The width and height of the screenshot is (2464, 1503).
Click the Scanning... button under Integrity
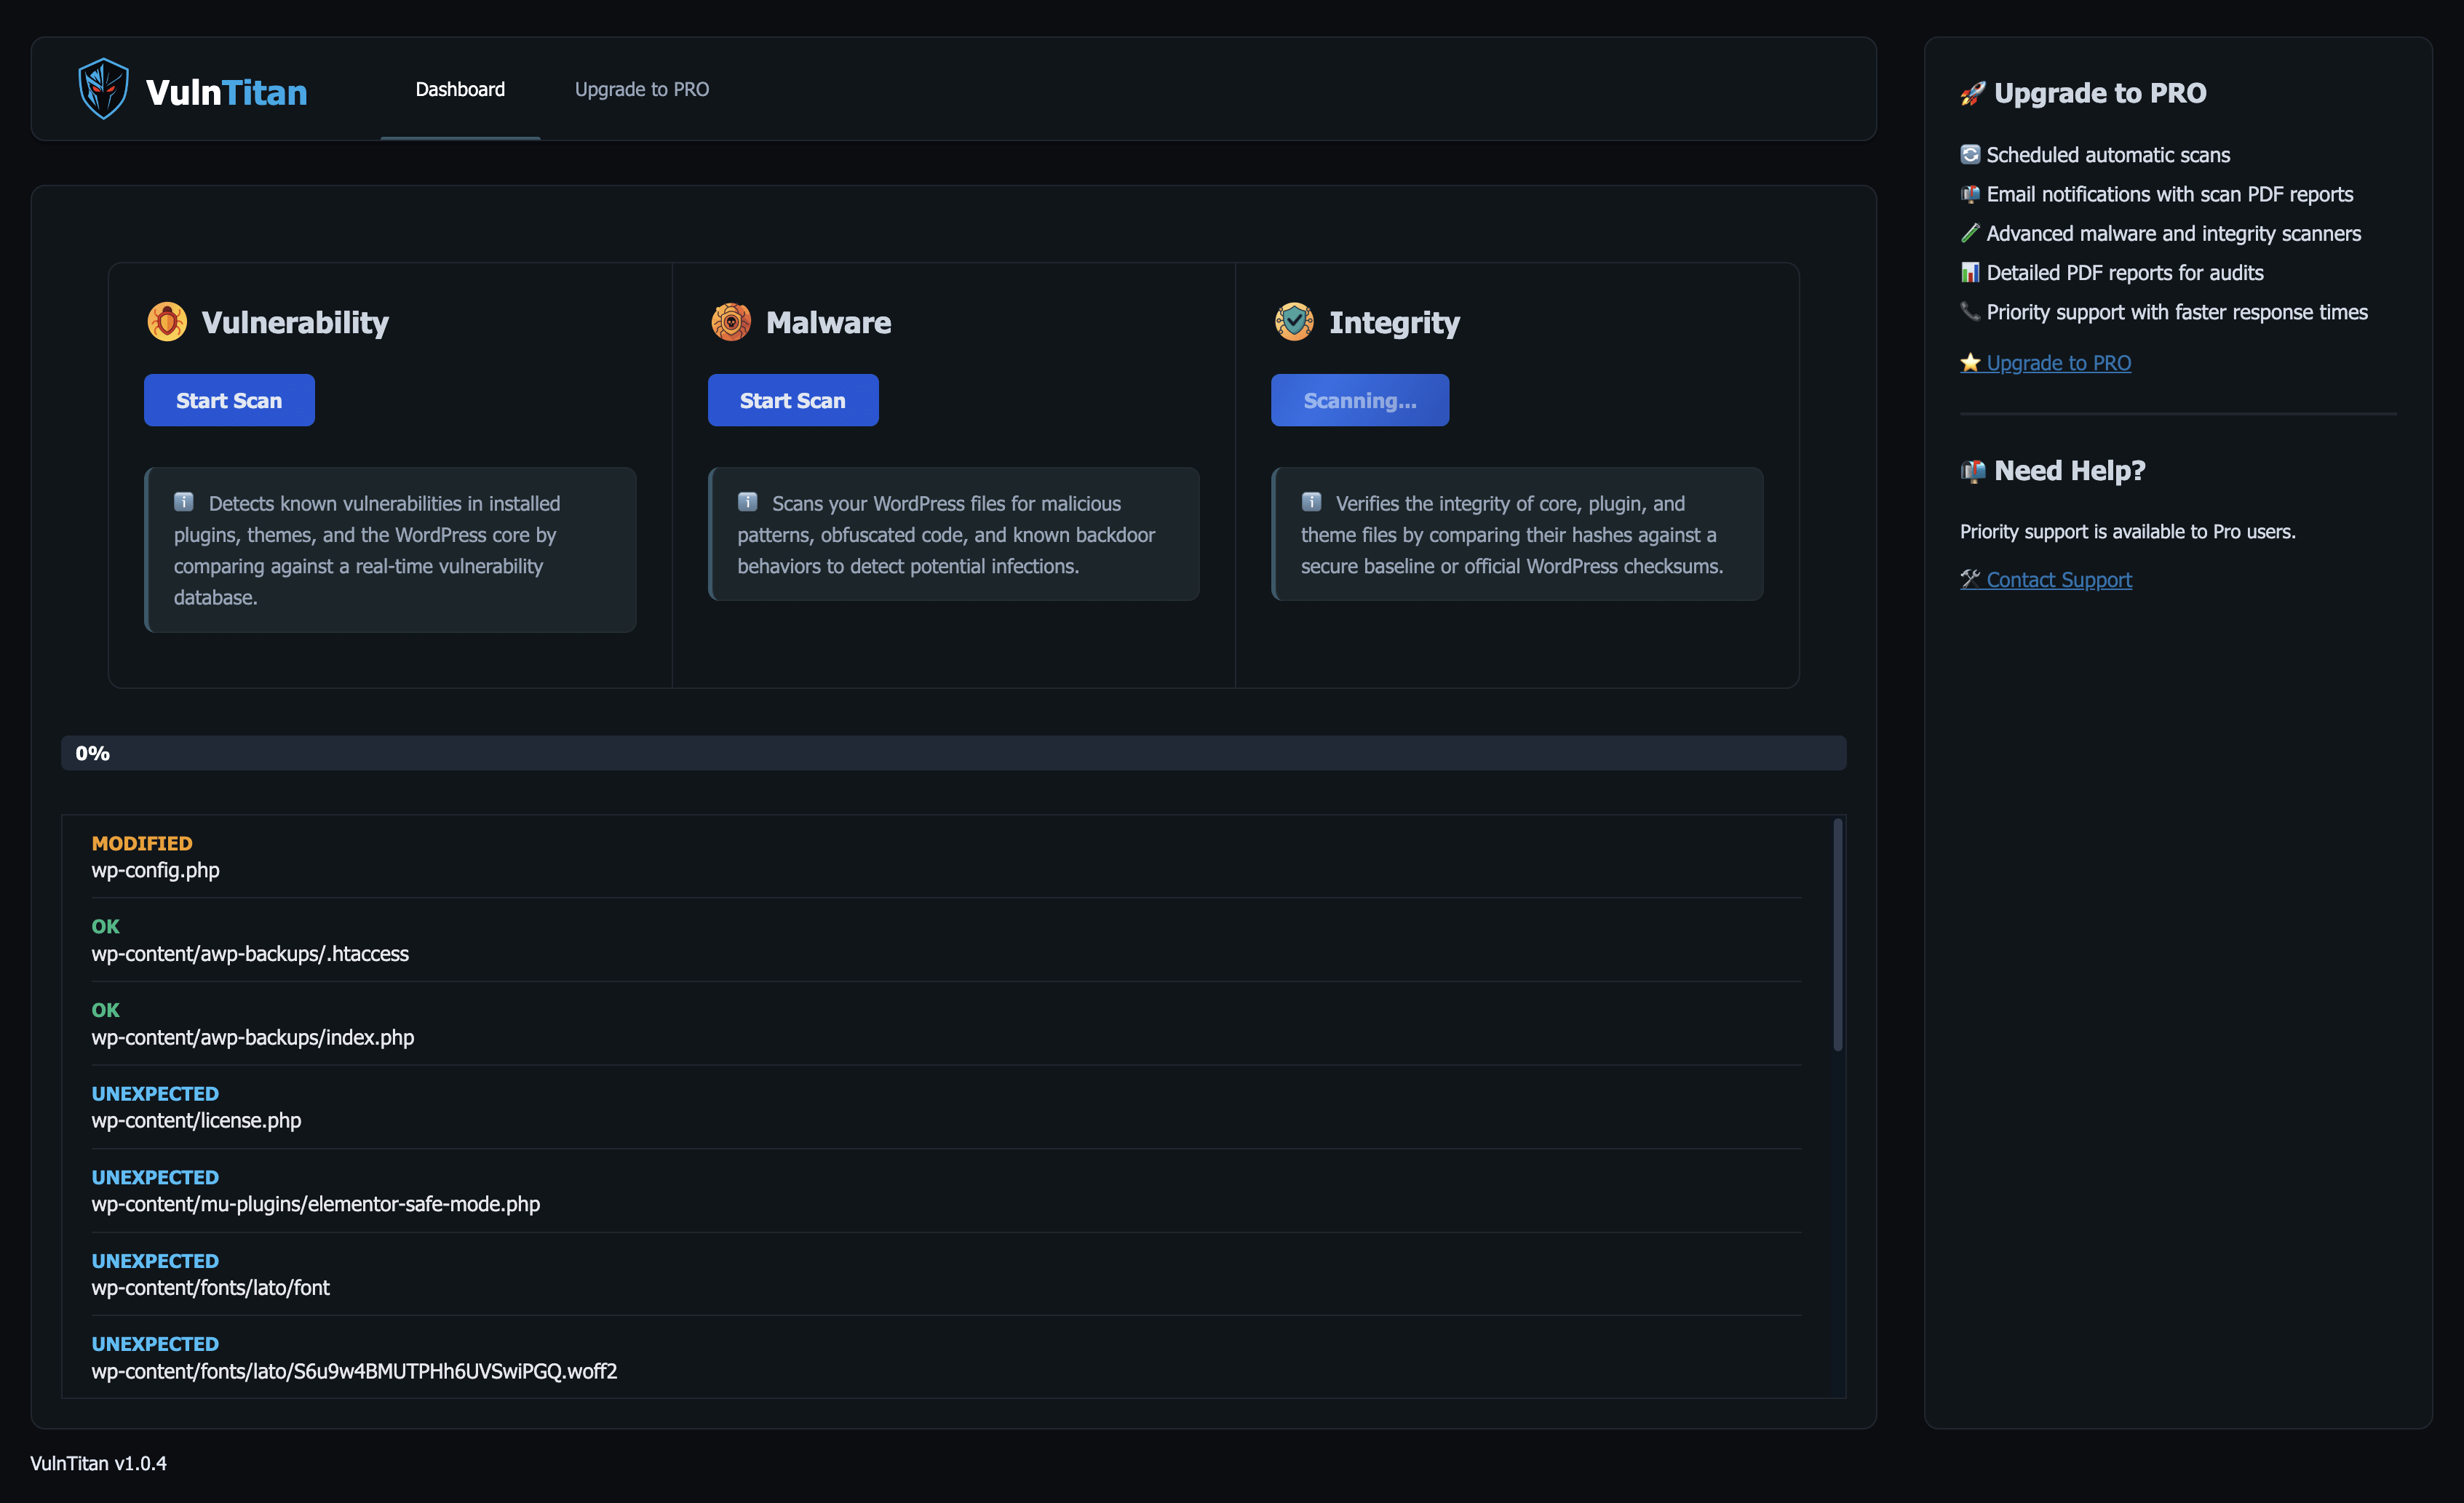coord(1360,400)
